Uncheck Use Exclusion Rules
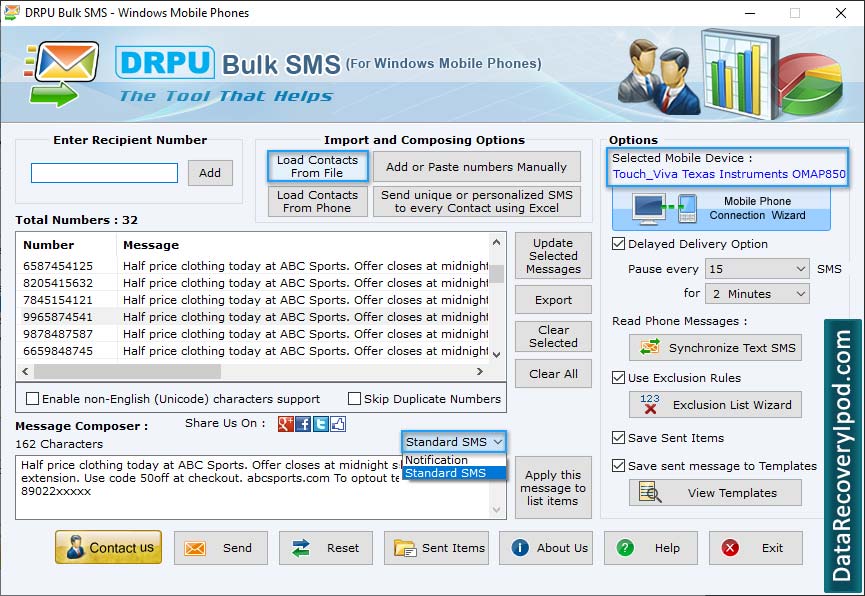 click(x=618, y=377)
